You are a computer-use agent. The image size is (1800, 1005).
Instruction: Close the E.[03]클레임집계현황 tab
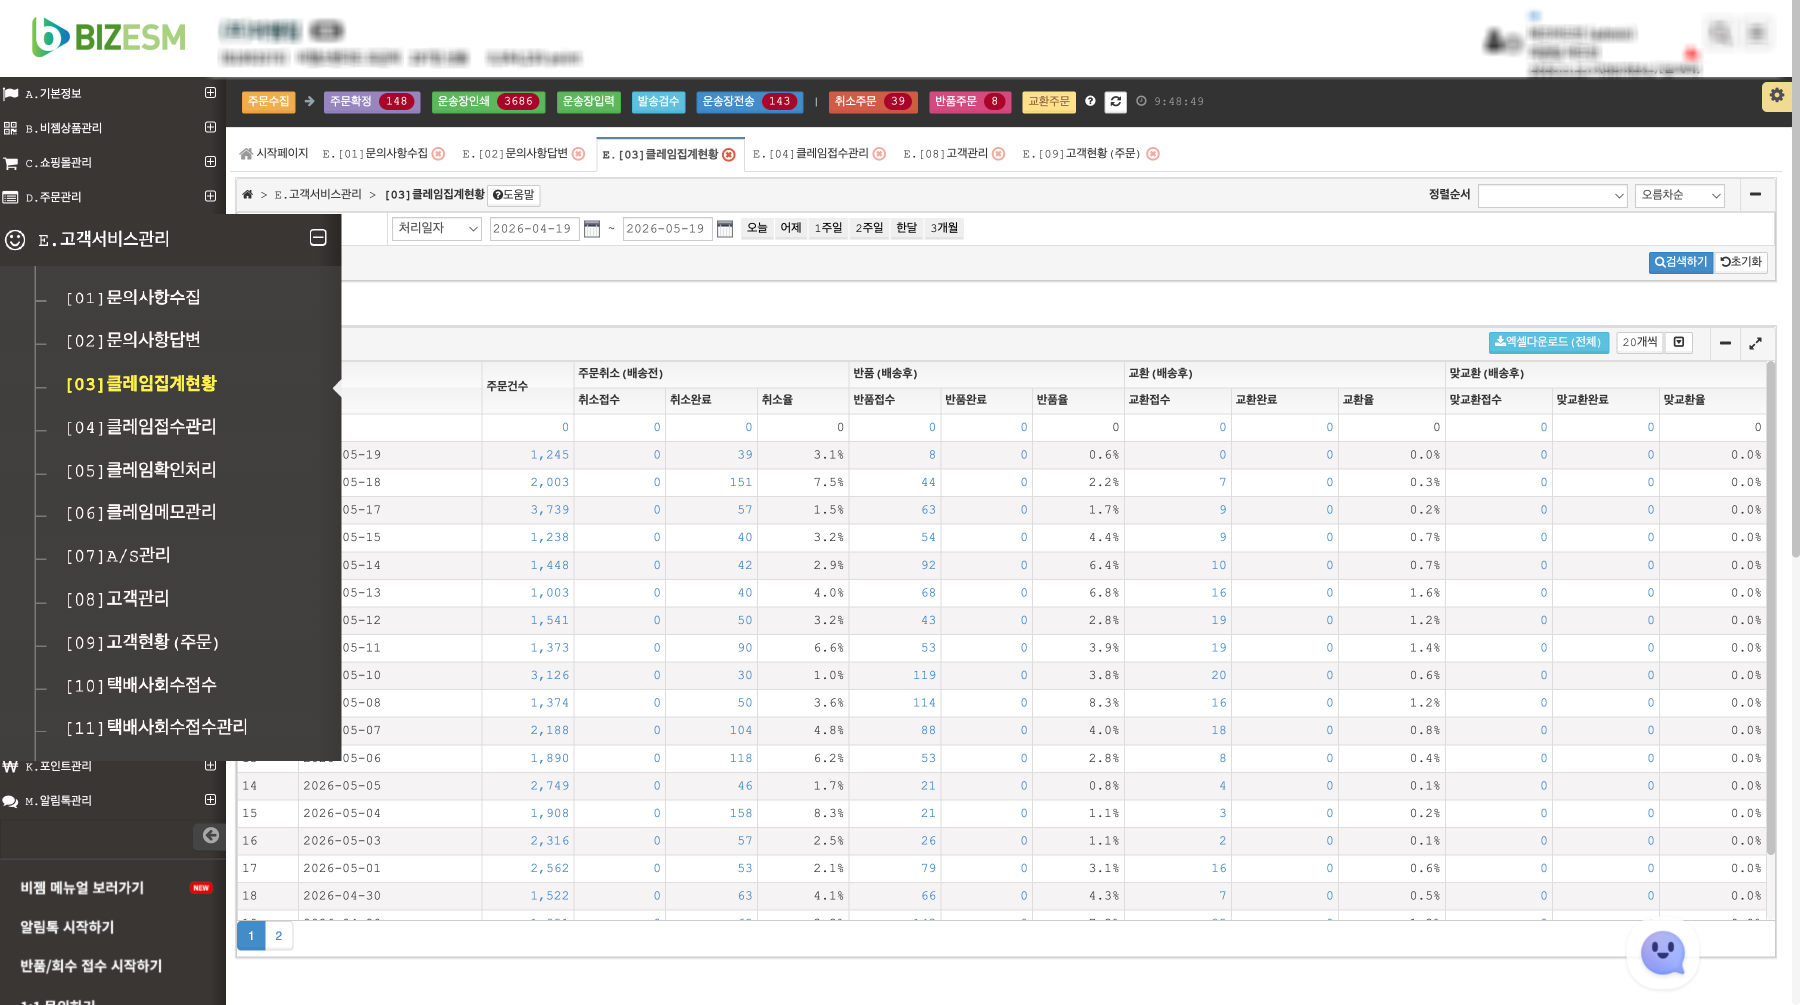(729, 155)
